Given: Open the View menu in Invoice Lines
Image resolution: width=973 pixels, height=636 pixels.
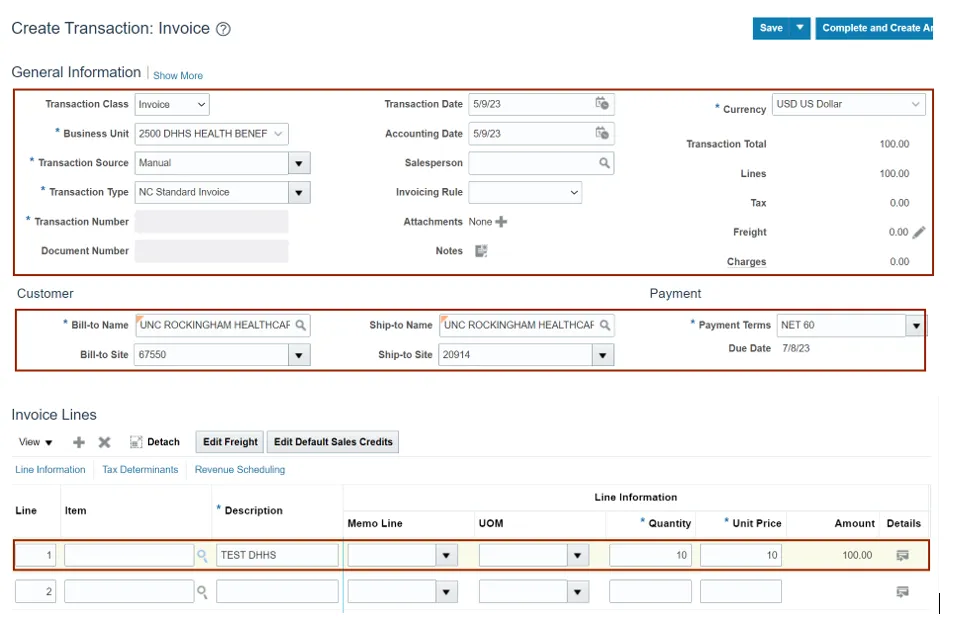Looking at the screenshot, I should tap(35, 442).
